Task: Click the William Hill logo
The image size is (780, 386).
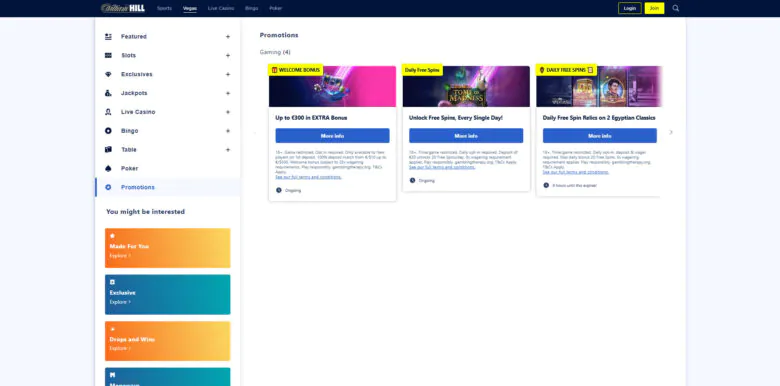Action: pyautogui.click(x=123, y=8)
